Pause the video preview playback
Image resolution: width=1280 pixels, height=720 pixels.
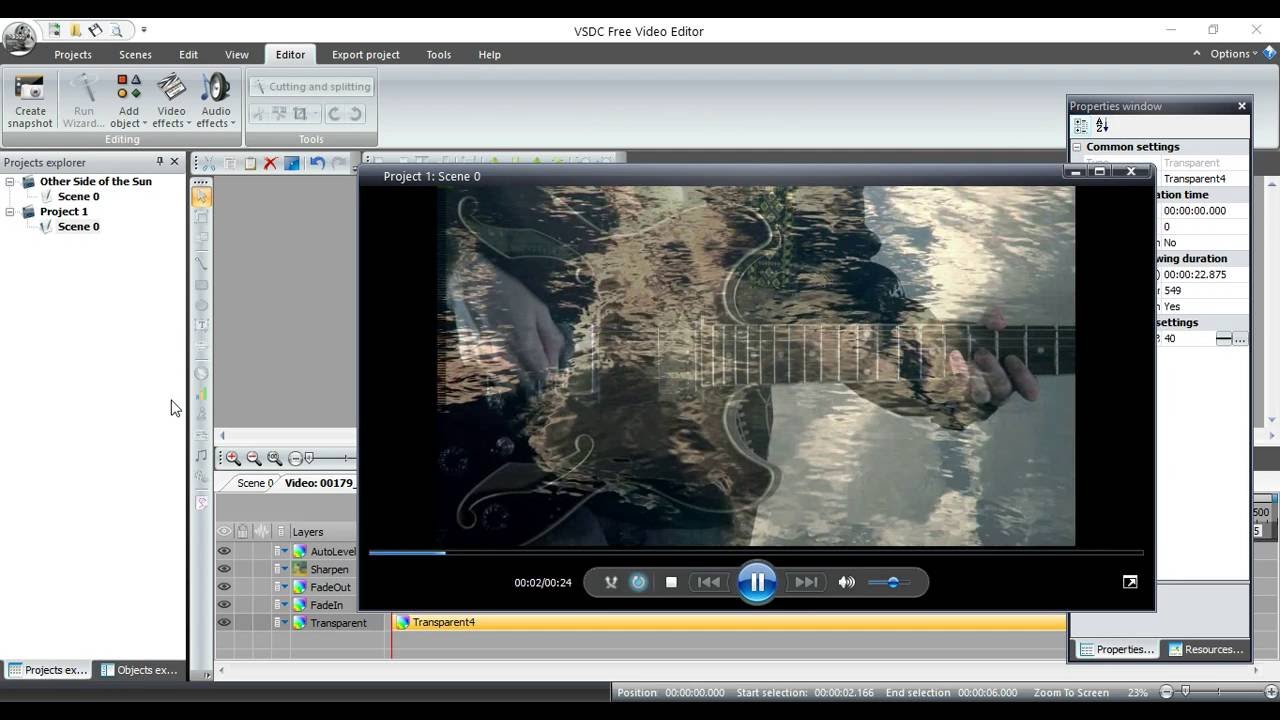tap(757, 582)
